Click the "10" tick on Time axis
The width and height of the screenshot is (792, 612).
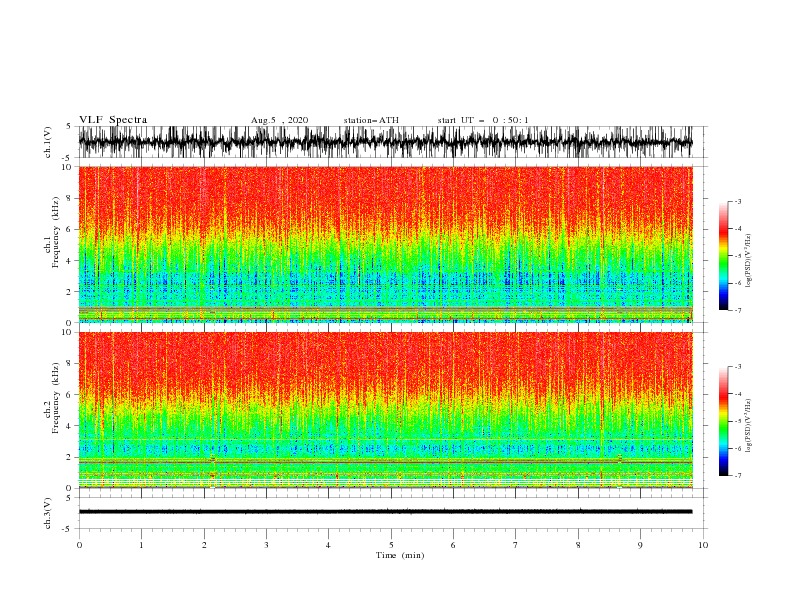tap(703, 545)
